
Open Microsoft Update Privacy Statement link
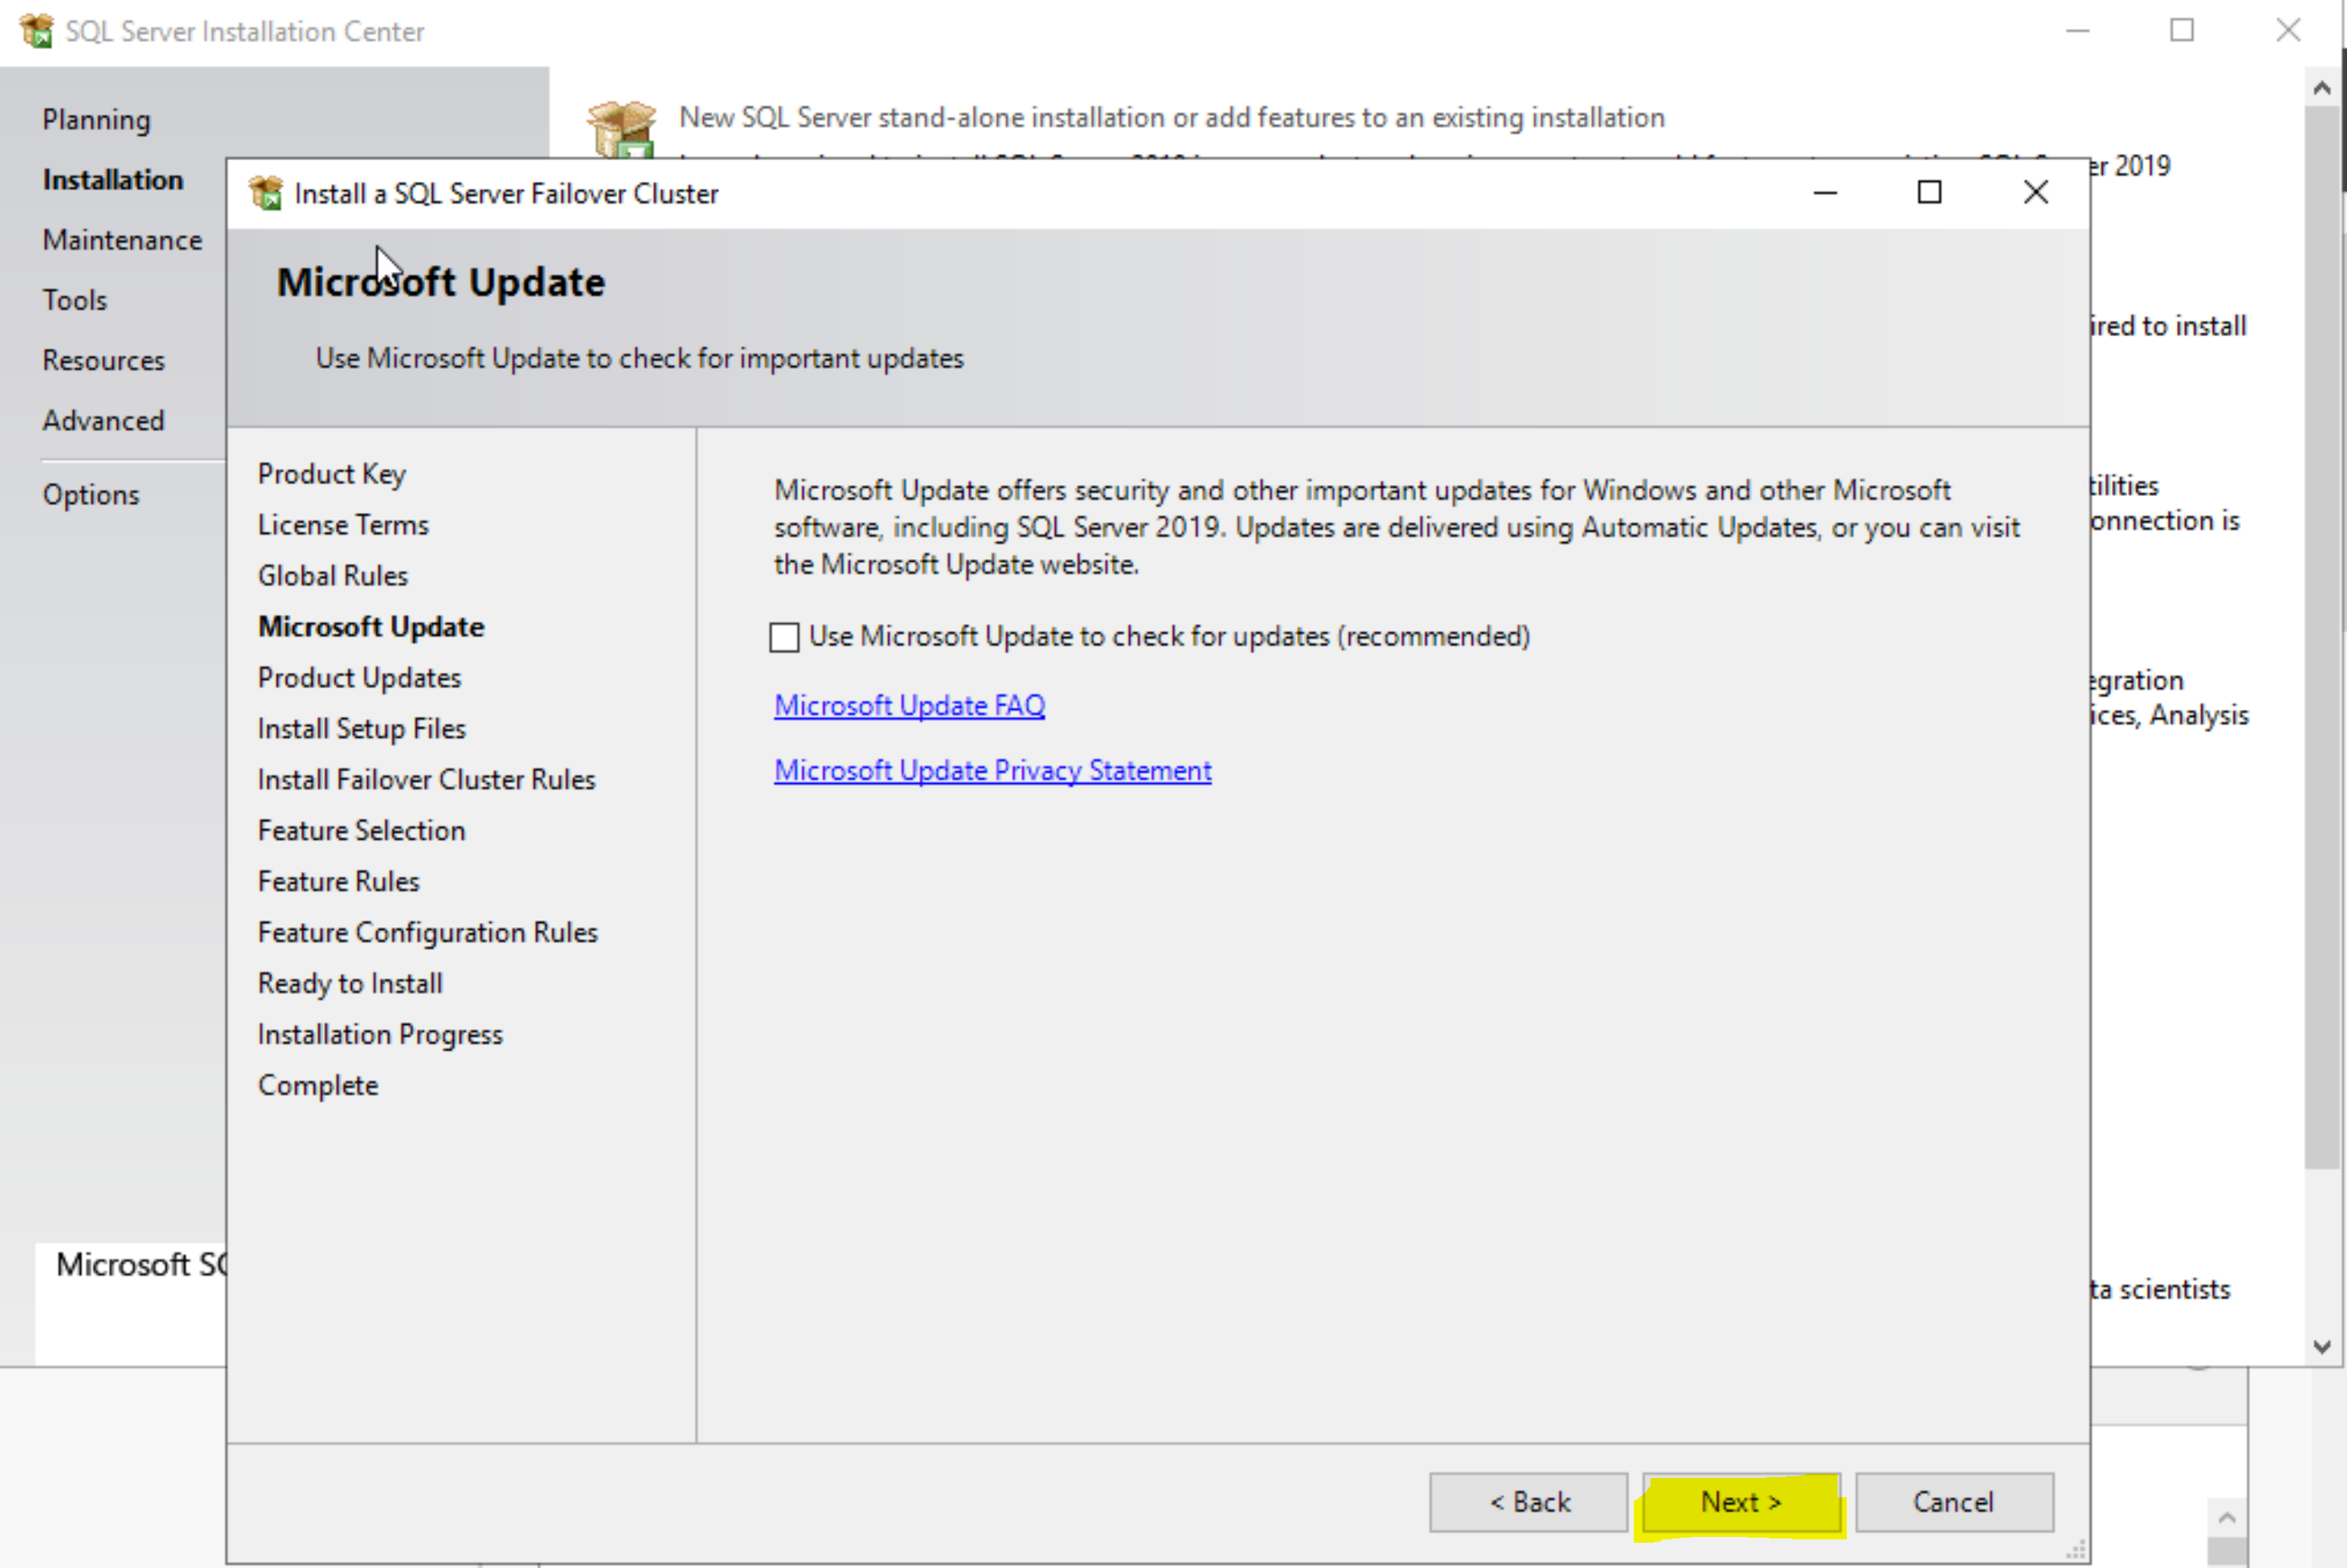coord(992,771)
